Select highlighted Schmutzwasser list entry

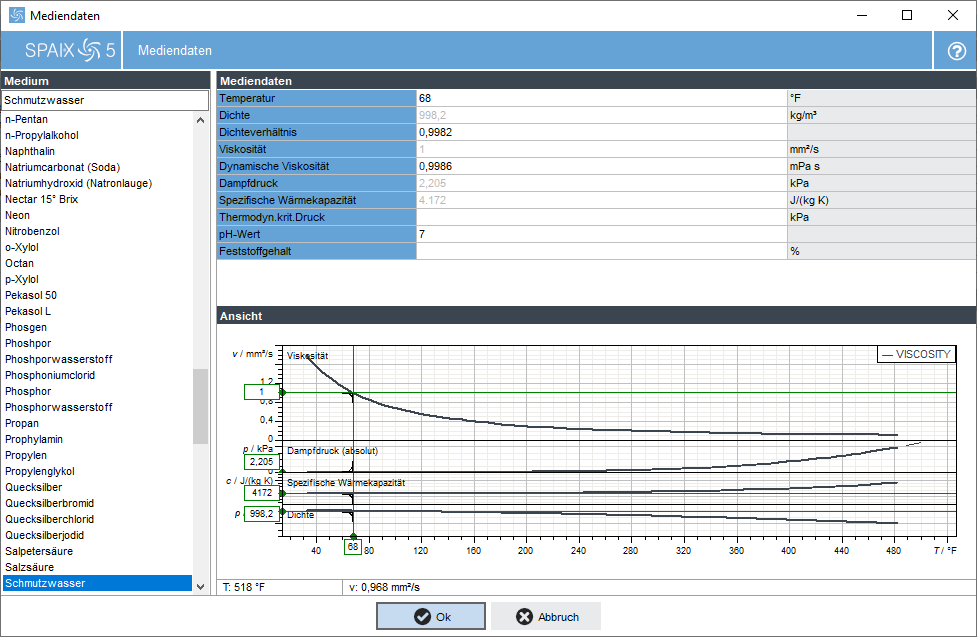[x=97, y=583]
